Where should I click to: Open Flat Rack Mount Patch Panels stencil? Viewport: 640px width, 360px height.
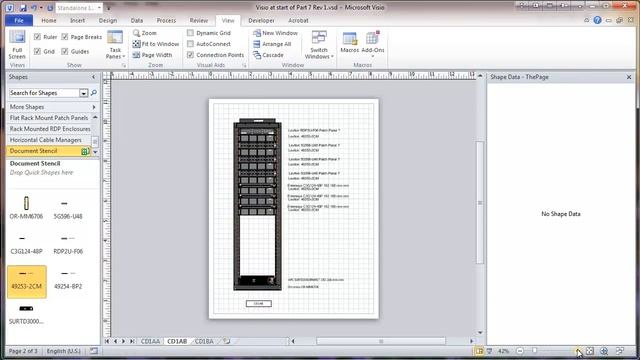coord(49,118)
